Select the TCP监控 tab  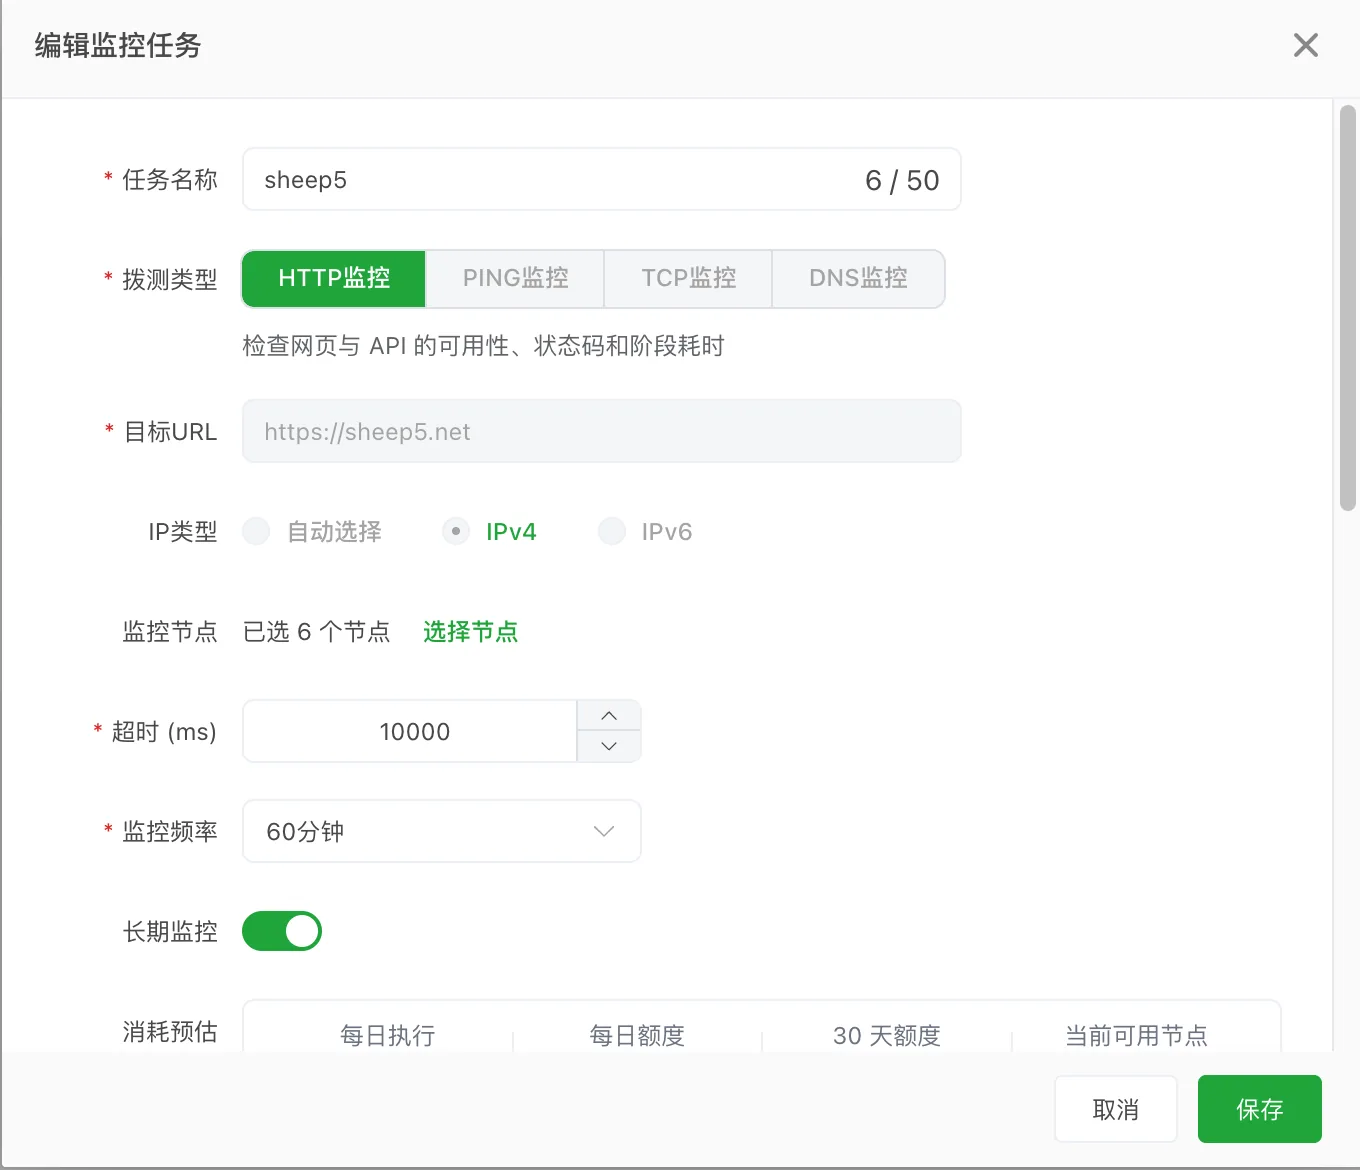click(x=688, y=278)
